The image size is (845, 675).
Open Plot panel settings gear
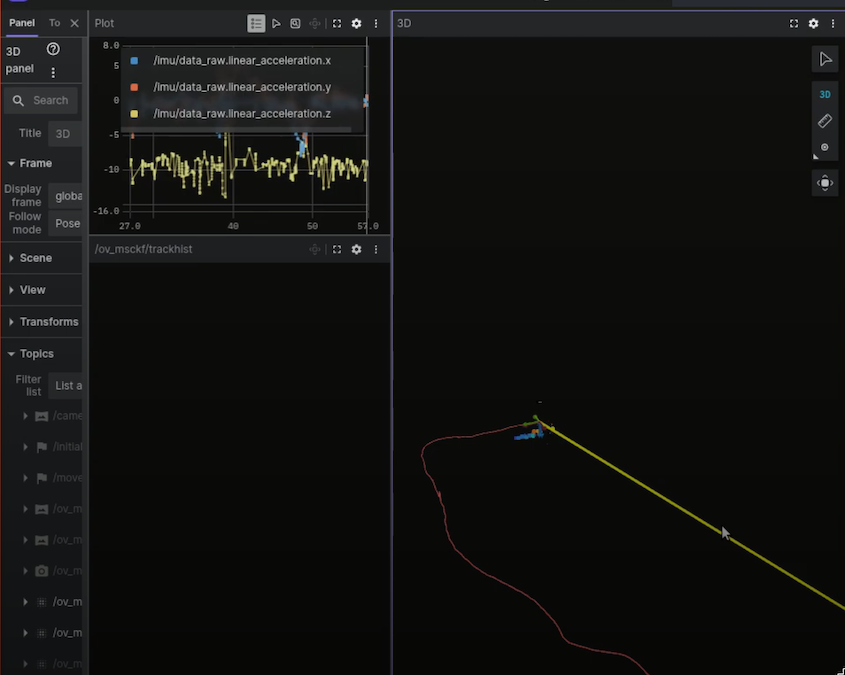click(x=356, y=24)
